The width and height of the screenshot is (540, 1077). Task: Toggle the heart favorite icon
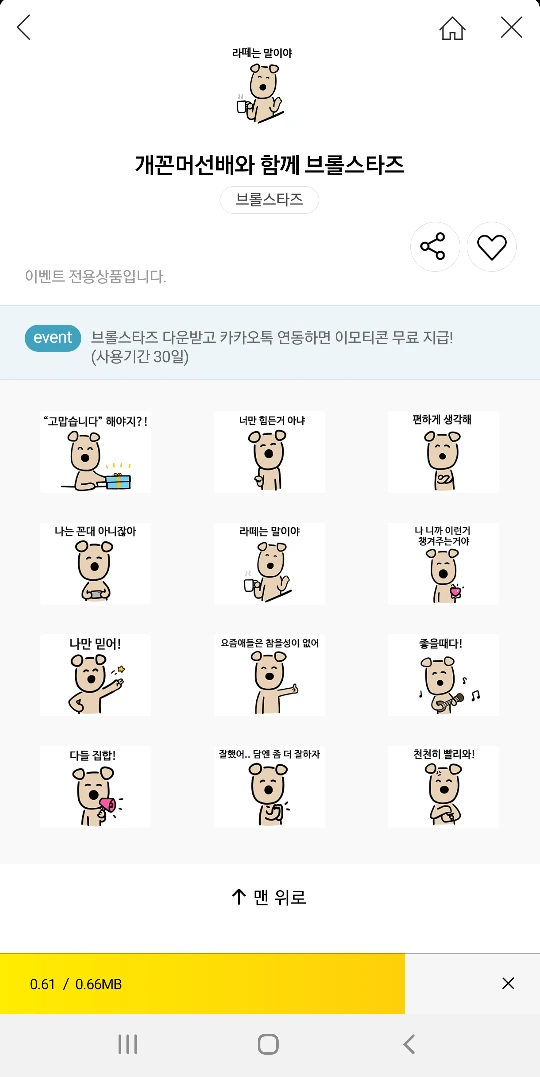(x=492, y=247)
